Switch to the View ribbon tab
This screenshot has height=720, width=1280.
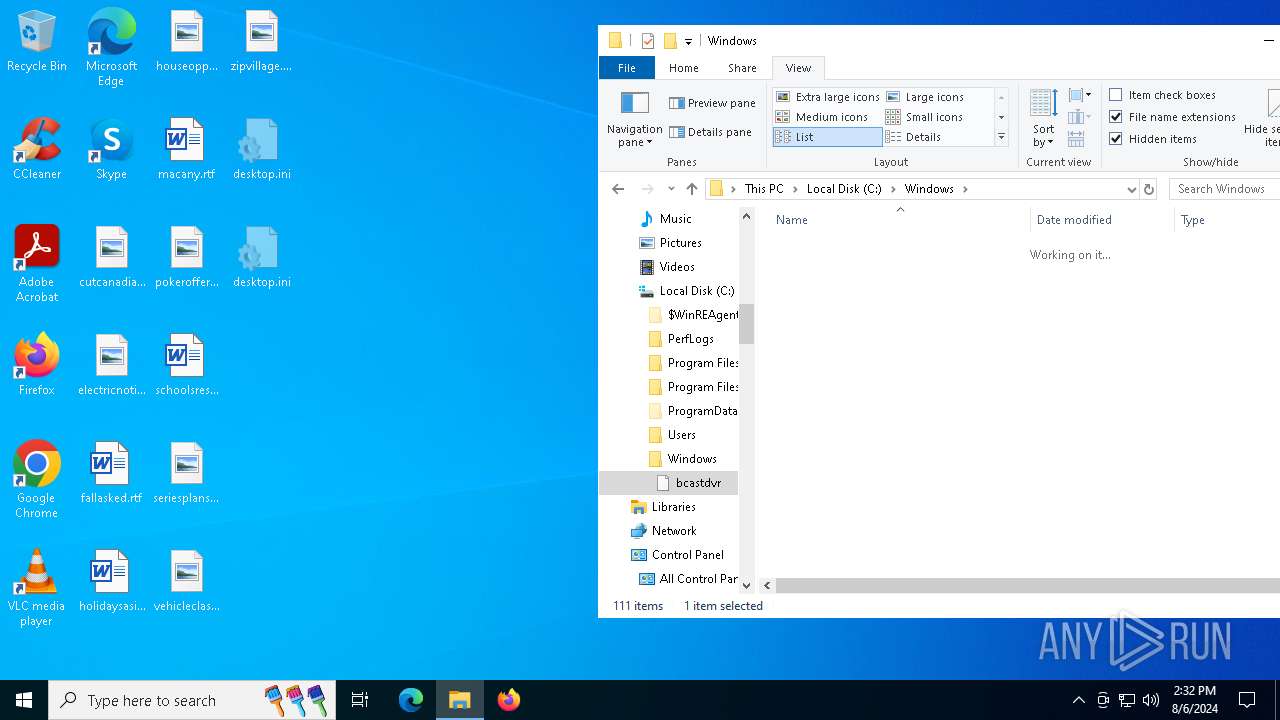[798, 68]
